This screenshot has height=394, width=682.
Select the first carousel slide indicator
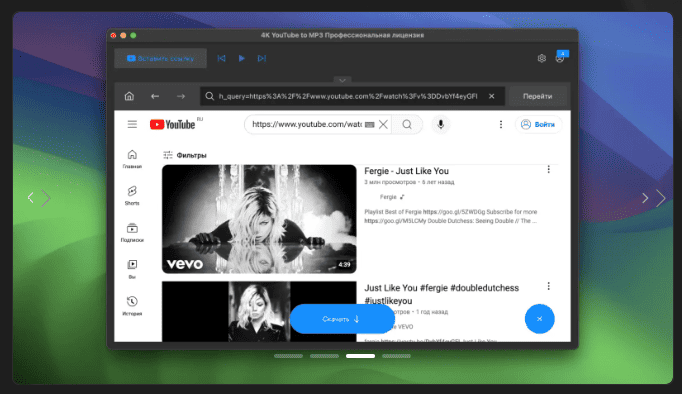click(x=288, y=356)
